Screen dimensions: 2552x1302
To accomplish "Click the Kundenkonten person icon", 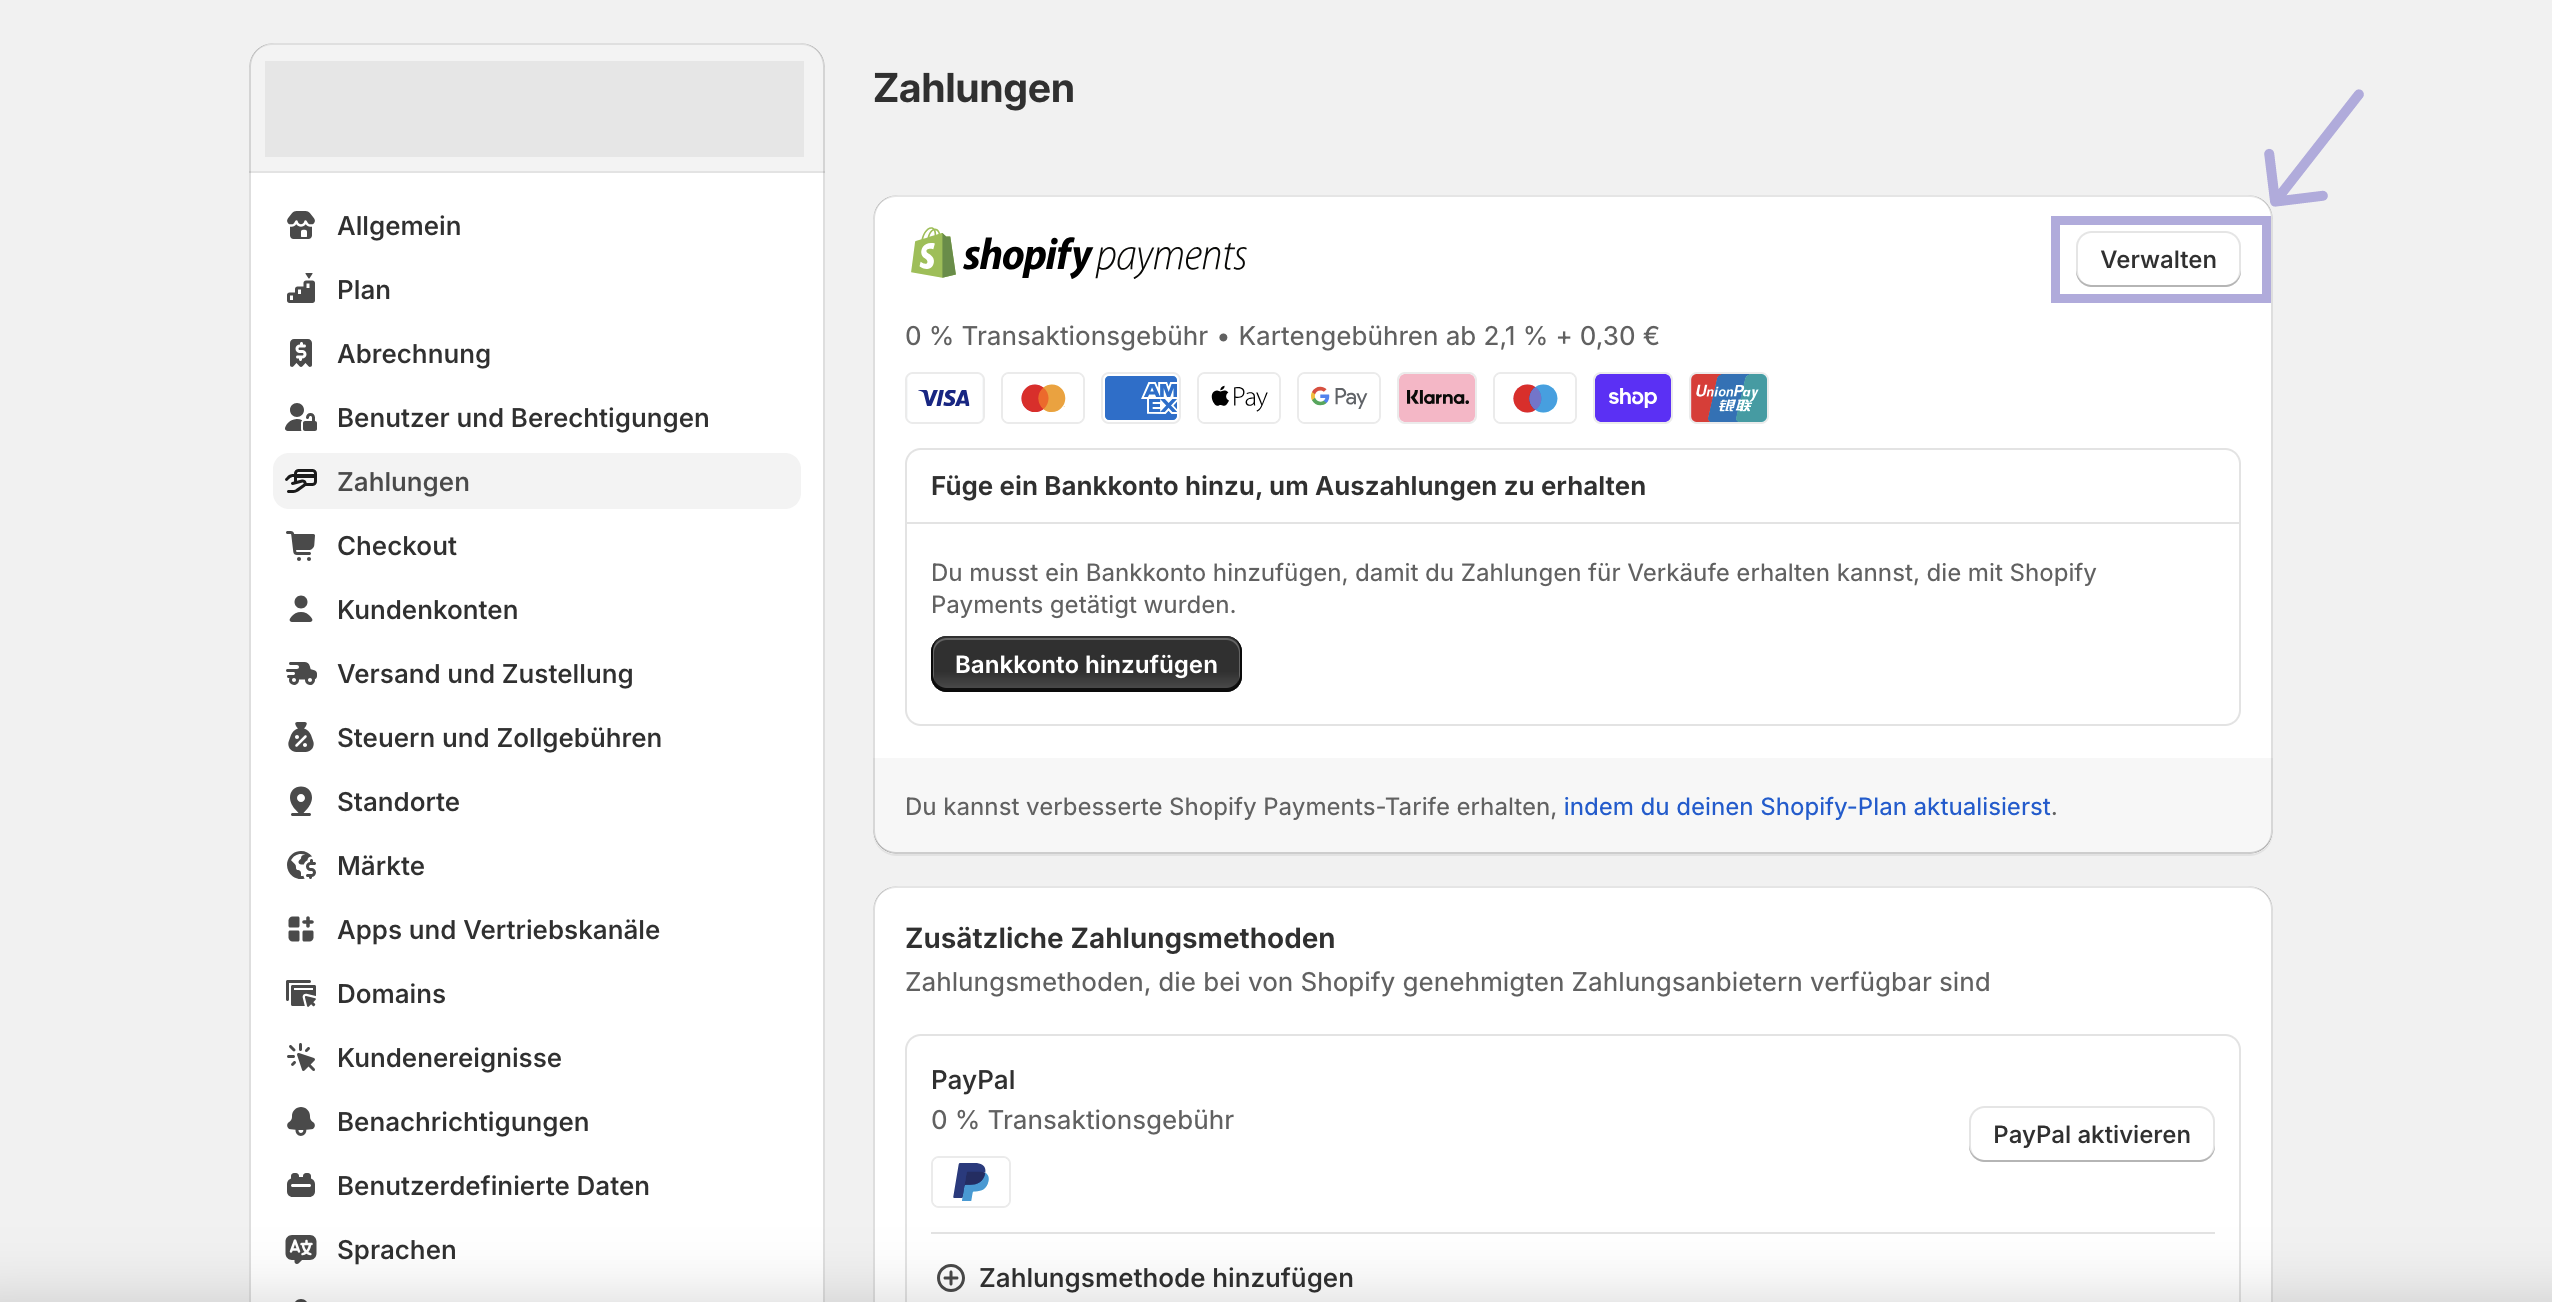I will (301, 610).
